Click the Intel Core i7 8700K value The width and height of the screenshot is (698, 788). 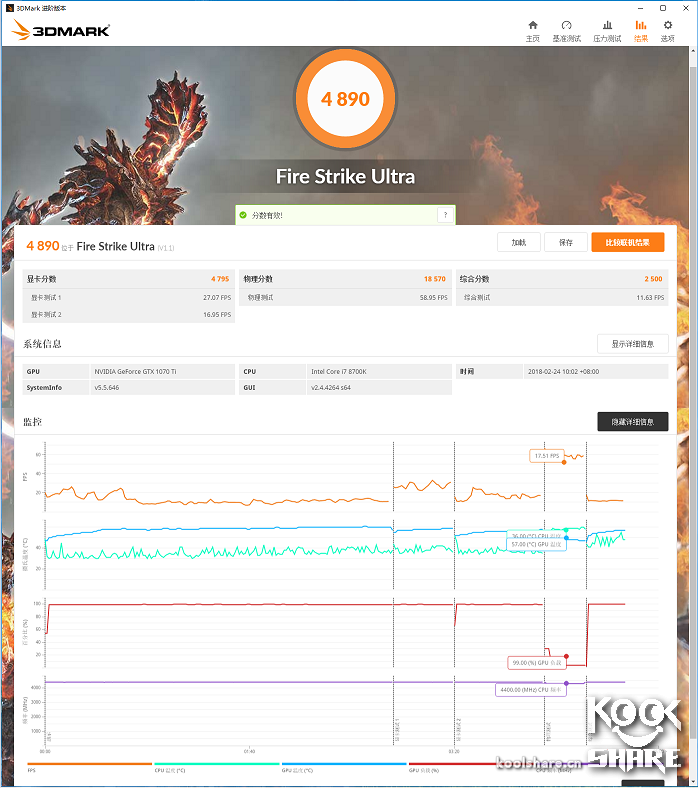click(339, 371)
